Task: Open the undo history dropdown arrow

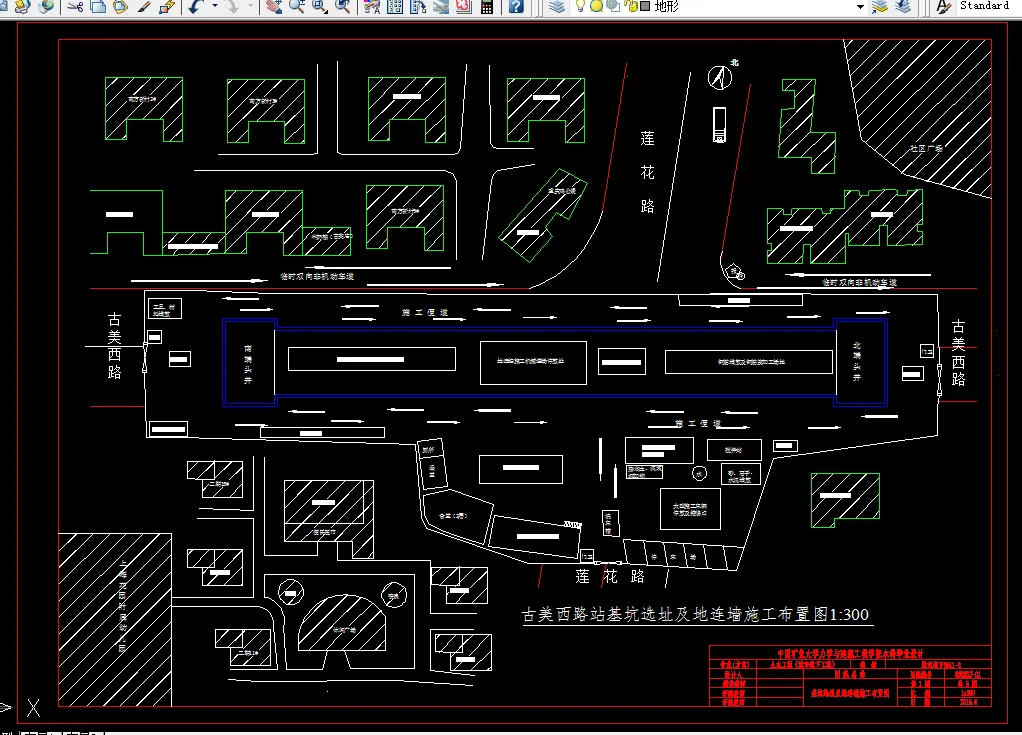Action: coord(214,7)
